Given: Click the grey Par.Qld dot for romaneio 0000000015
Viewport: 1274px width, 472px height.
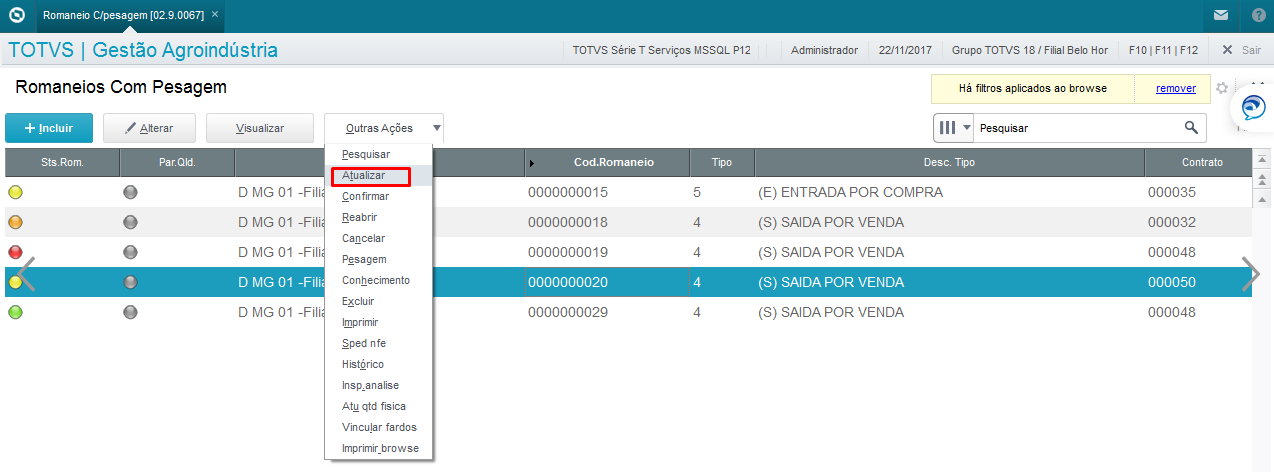Looking at the screenshot, I should coord(130,192).
